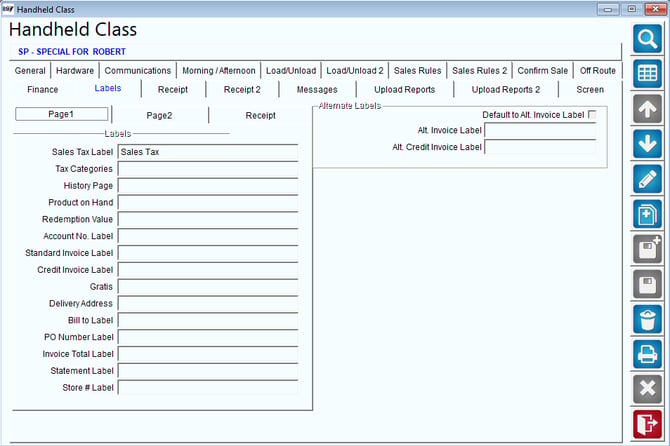The image size is (670, 446).
Task: Select the Morning / Afternoon tab
Action: click(x=218, y=70)
